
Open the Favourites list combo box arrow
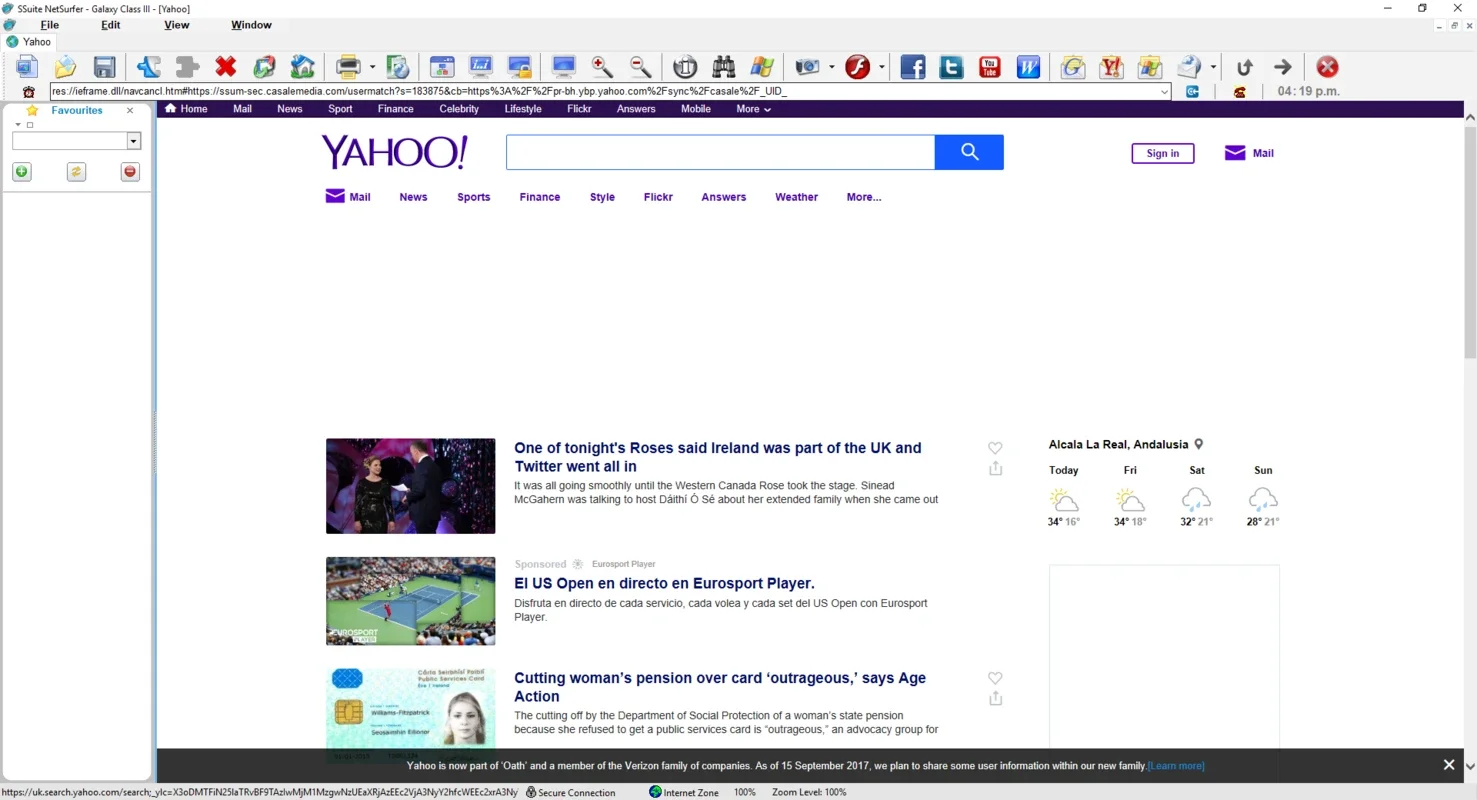point(133,142)
